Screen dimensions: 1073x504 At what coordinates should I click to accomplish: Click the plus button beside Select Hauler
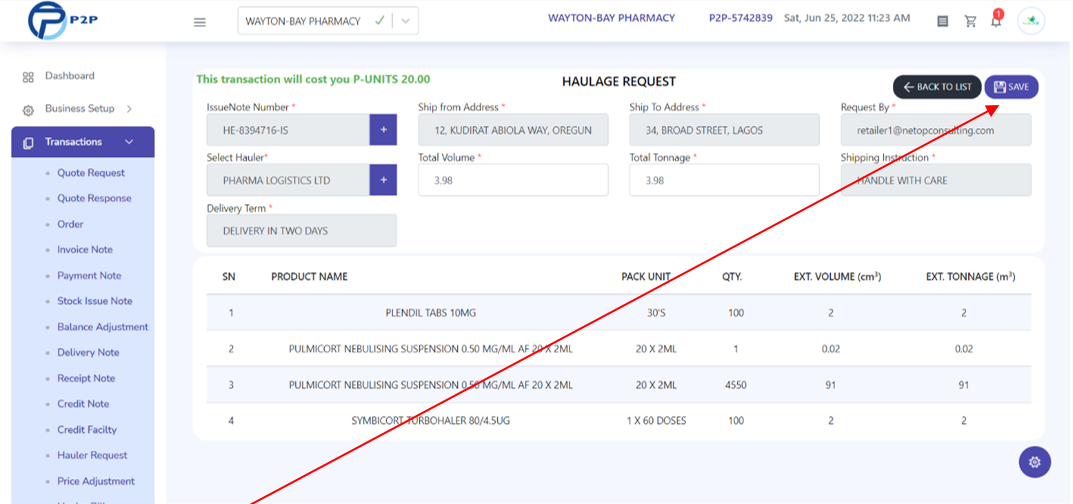(383, 181)
